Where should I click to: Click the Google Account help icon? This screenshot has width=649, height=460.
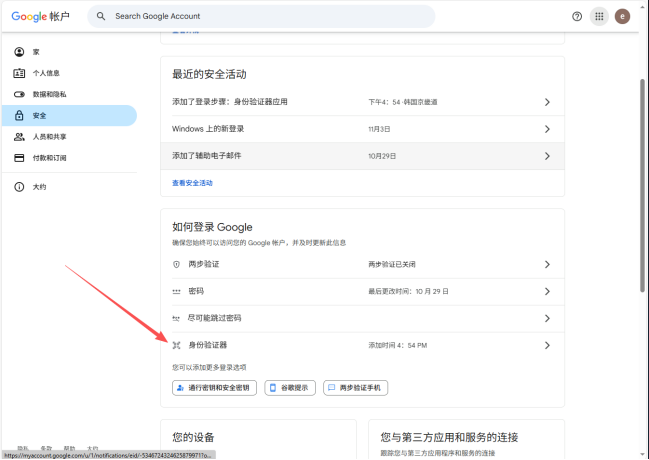tap(577, 16)
